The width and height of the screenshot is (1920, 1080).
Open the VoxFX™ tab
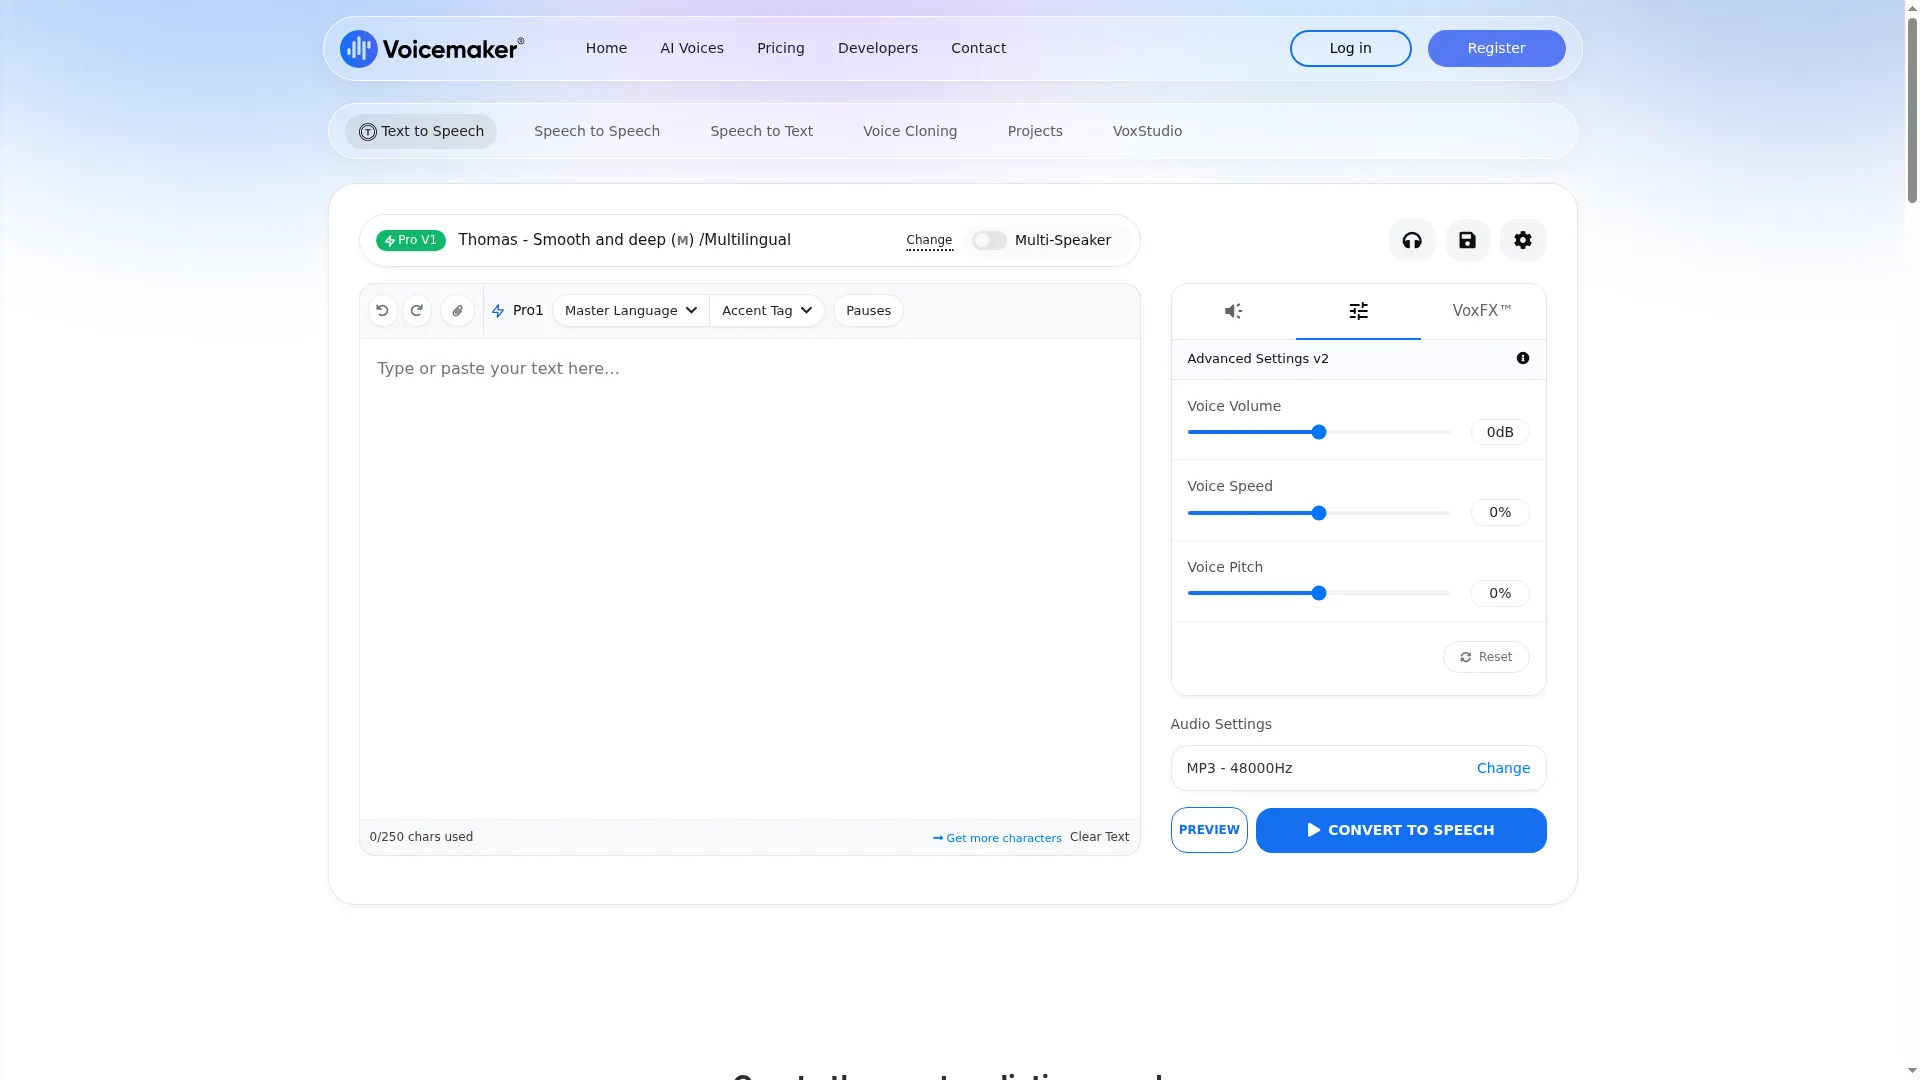pyautogui.click(x=1482, y=311)
